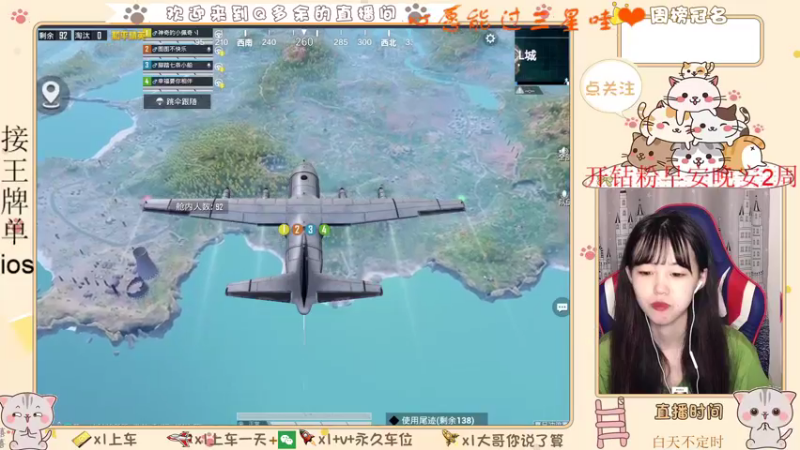This screenshot has height=450, width=800.
Task: Click the 周榜冠名 leaderboard title
Action: pos(688,16)
